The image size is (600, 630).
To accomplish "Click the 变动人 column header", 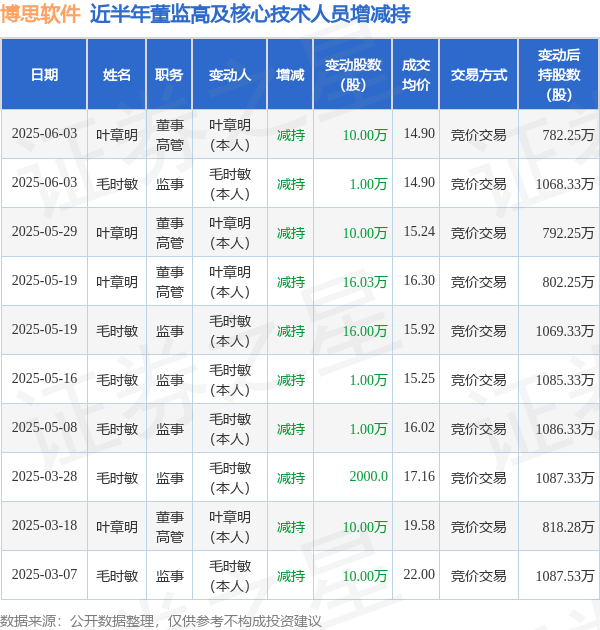I will (230, 75).
